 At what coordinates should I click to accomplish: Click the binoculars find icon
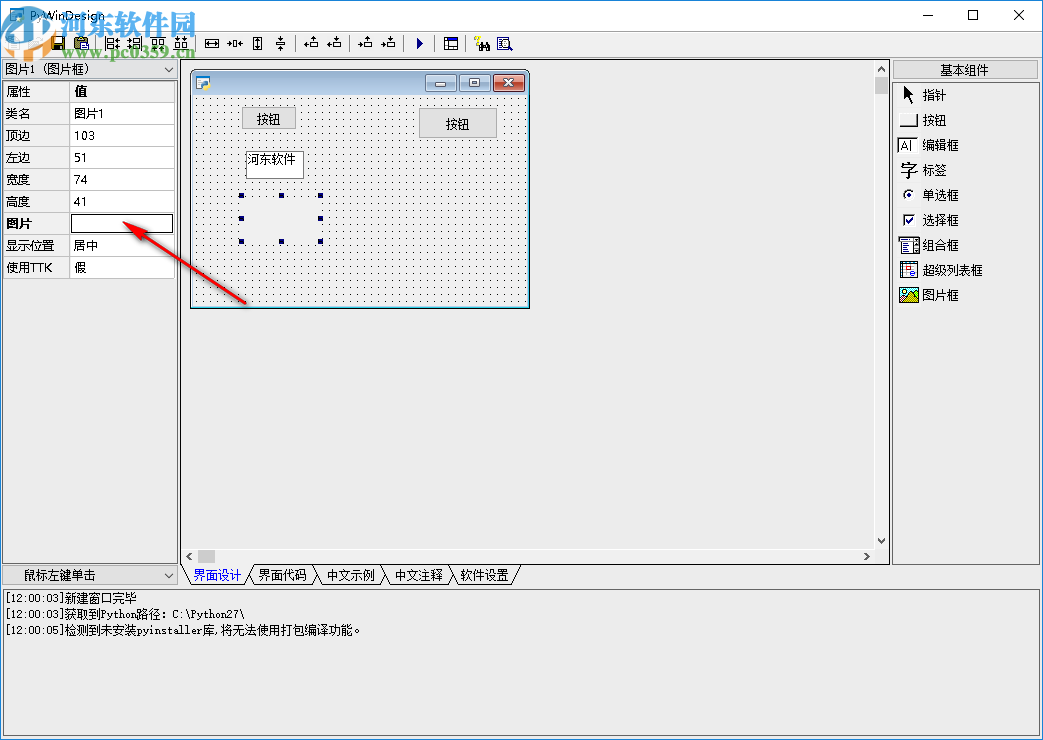point(482,43)
